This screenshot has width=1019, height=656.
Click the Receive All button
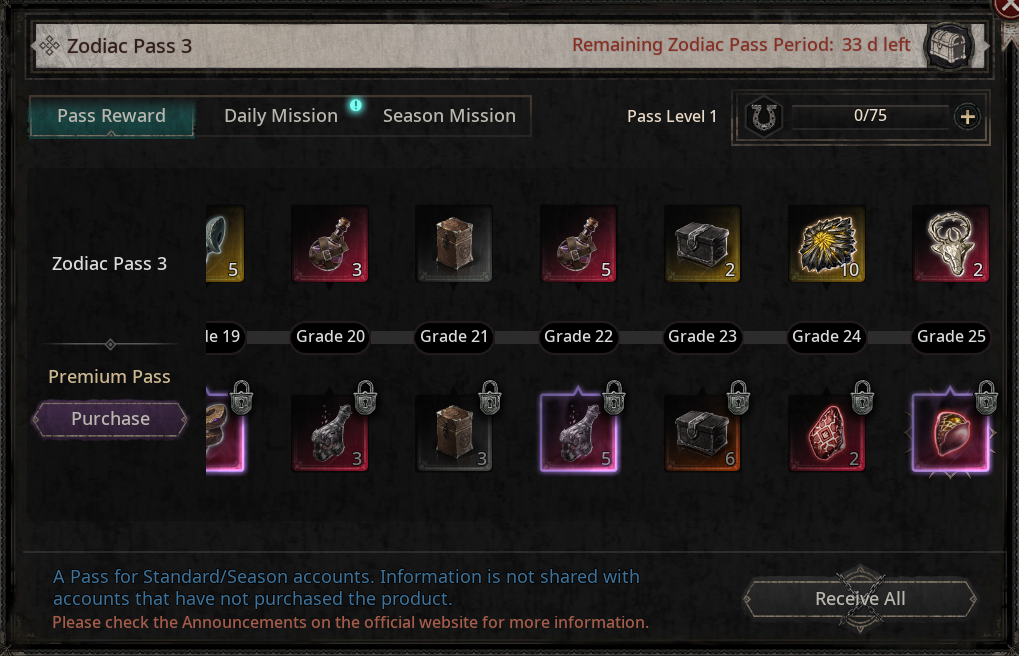tap(860, 599)
